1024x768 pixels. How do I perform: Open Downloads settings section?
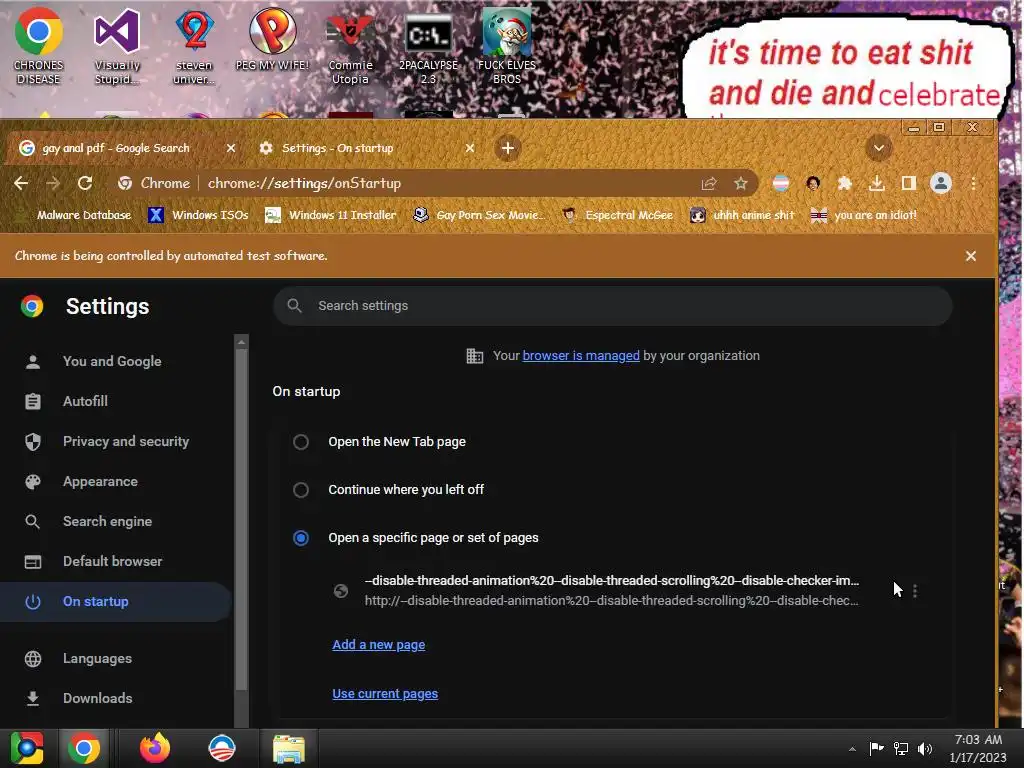point(115,698)
